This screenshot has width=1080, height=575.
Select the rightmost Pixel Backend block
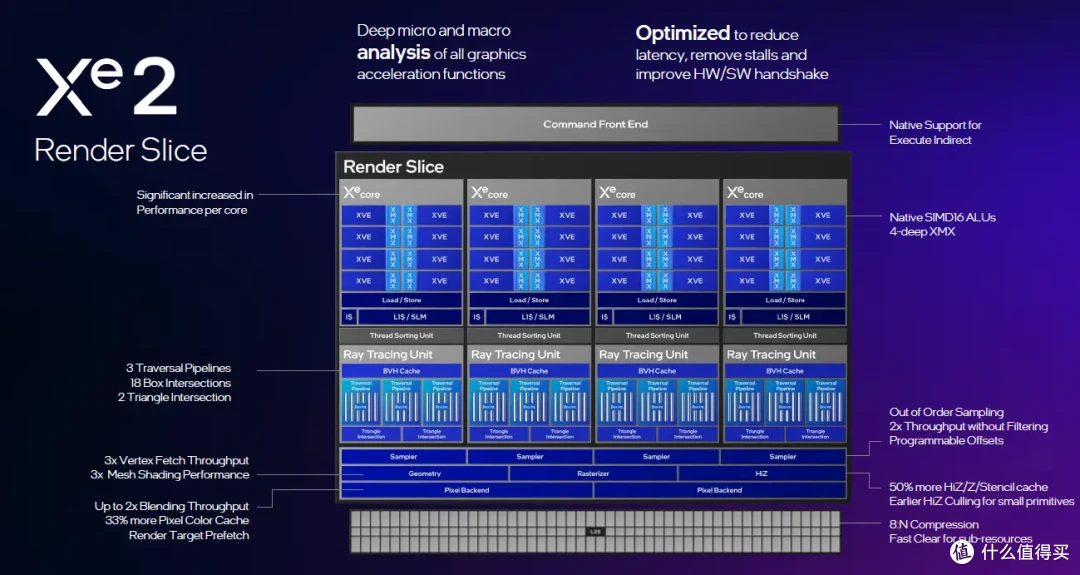(x=720, y=490)
